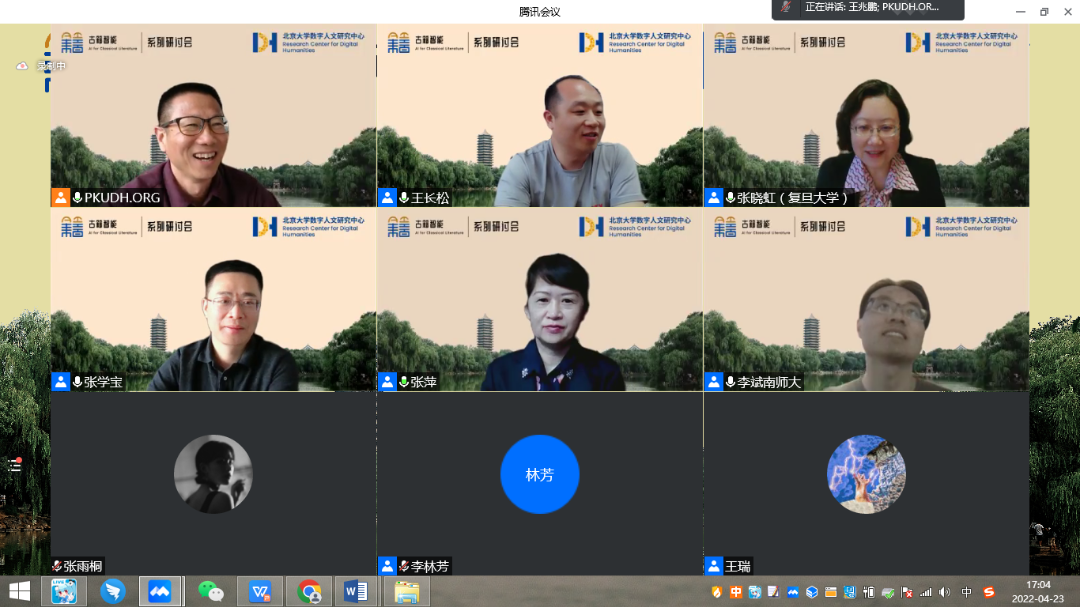Click the 正在讲话 speaker indicator at top
The width and height of the screenshot is (1080, 607).
(x=868, y=8)
